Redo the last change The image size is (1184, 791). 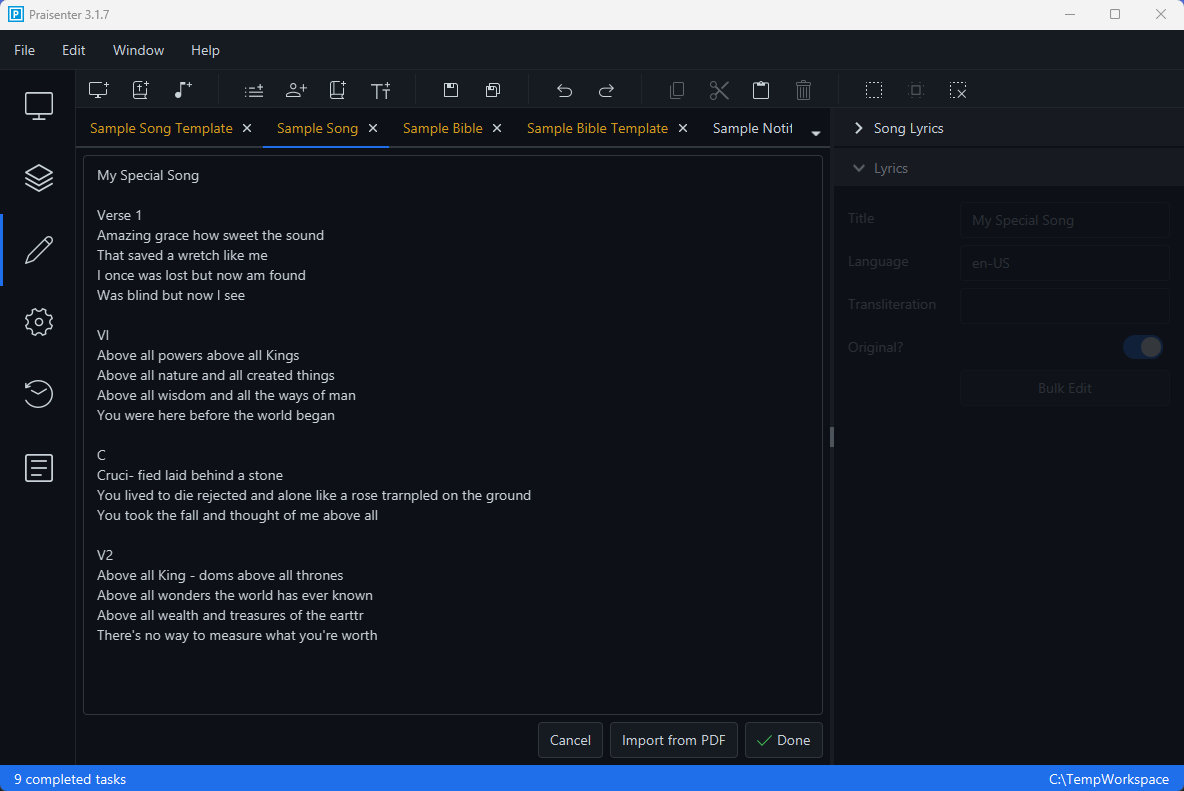tap(605, 89)
